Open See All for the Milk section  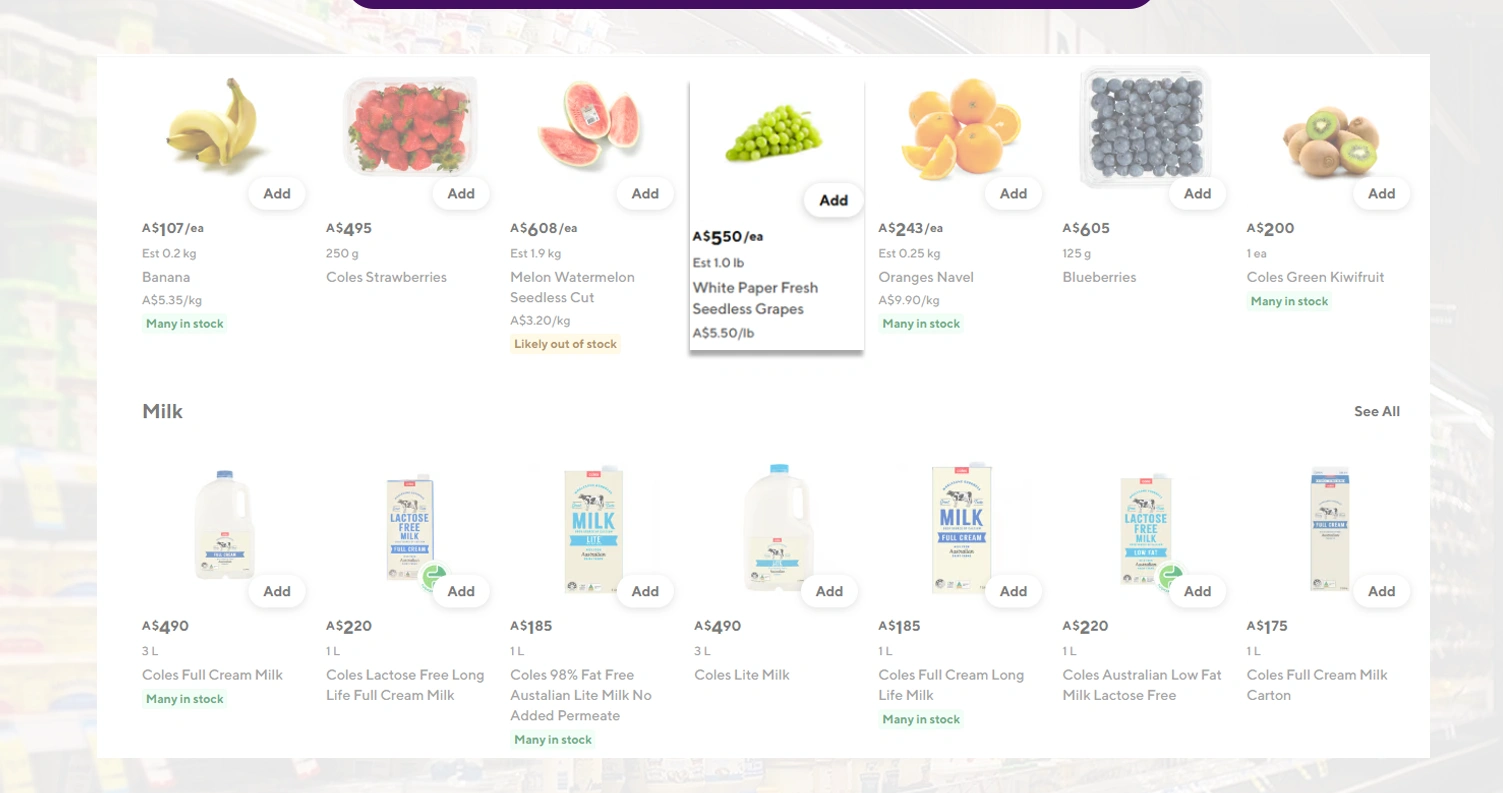tap(1376, 411)
